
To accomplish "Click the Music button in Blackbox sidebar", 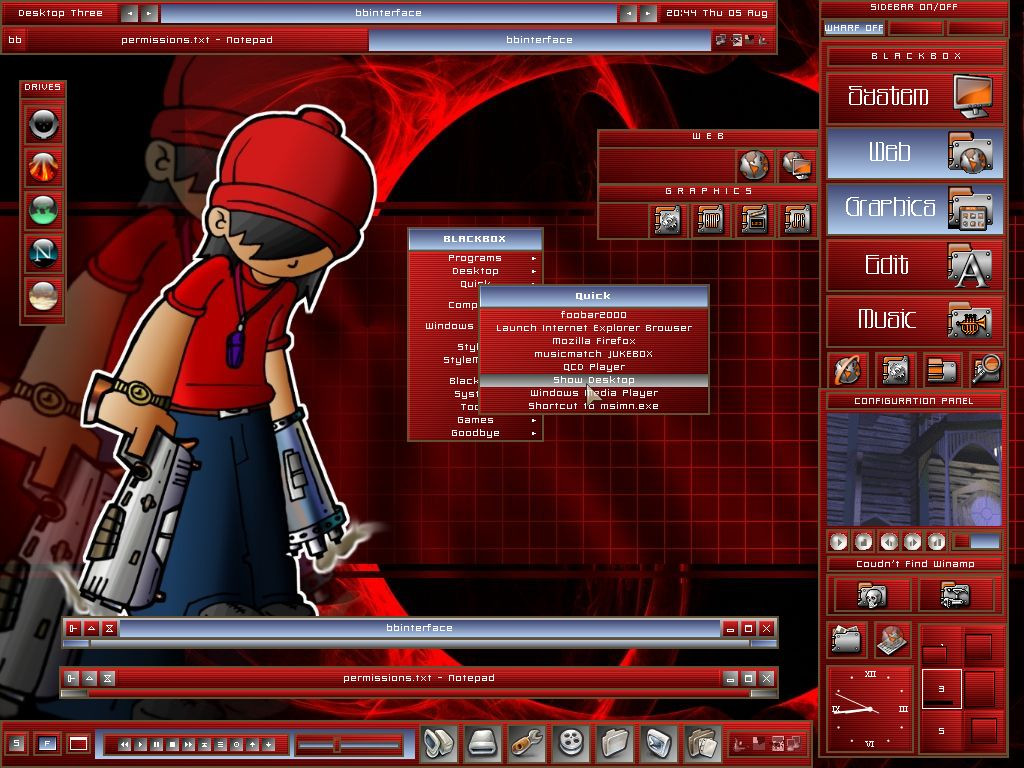I will pos(915,320).
